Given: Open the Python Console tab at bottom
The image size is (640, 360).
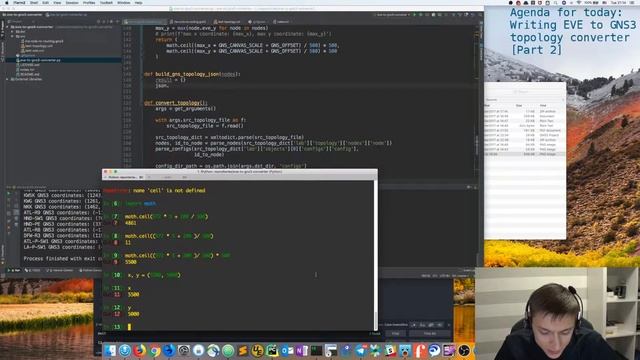Looking at the screenshot, I should (90, 270).
